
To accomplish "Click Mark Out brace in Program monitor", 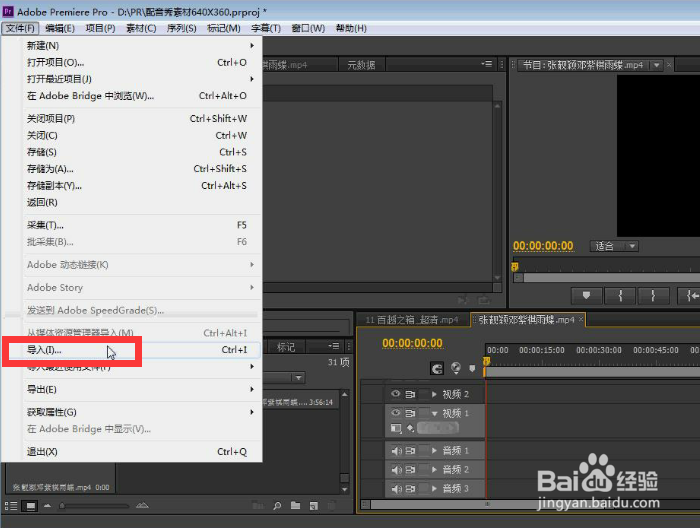I will pyautogui.click(x=653, y=295).
